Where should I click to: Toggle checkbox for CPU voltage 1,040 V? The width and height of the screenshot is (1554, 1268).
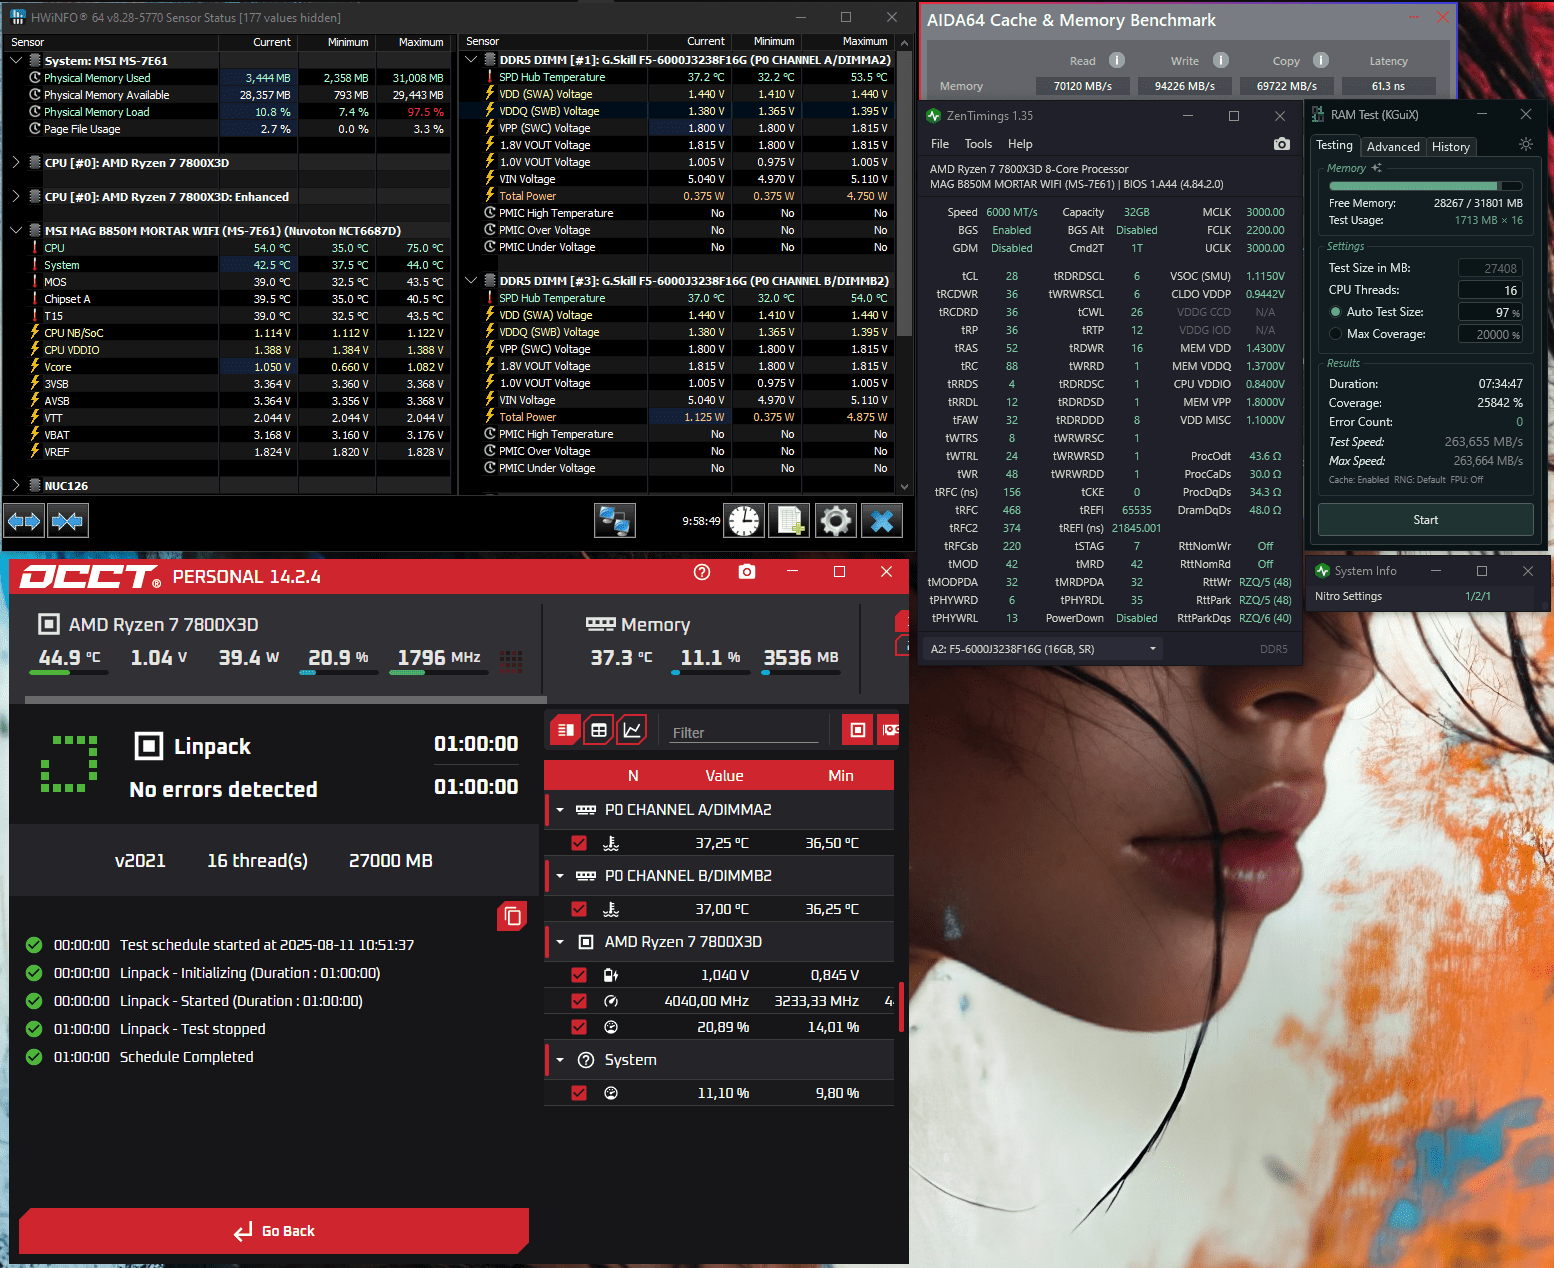[579, 975]
